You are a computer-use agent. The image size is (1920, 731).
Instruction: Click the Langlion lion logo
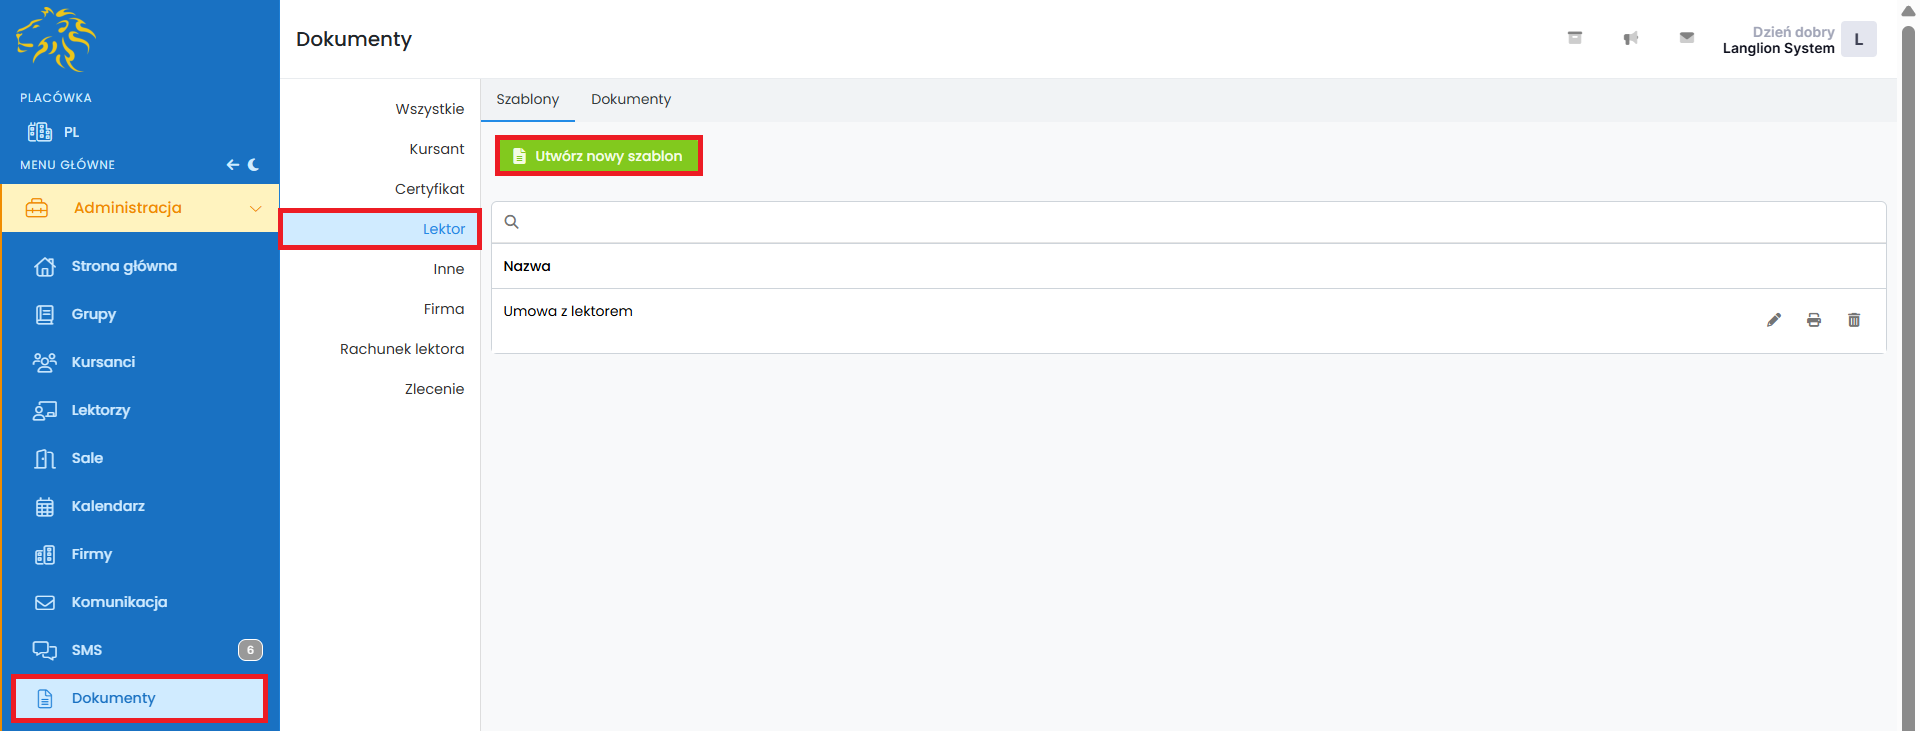click(x=56, y=40)
